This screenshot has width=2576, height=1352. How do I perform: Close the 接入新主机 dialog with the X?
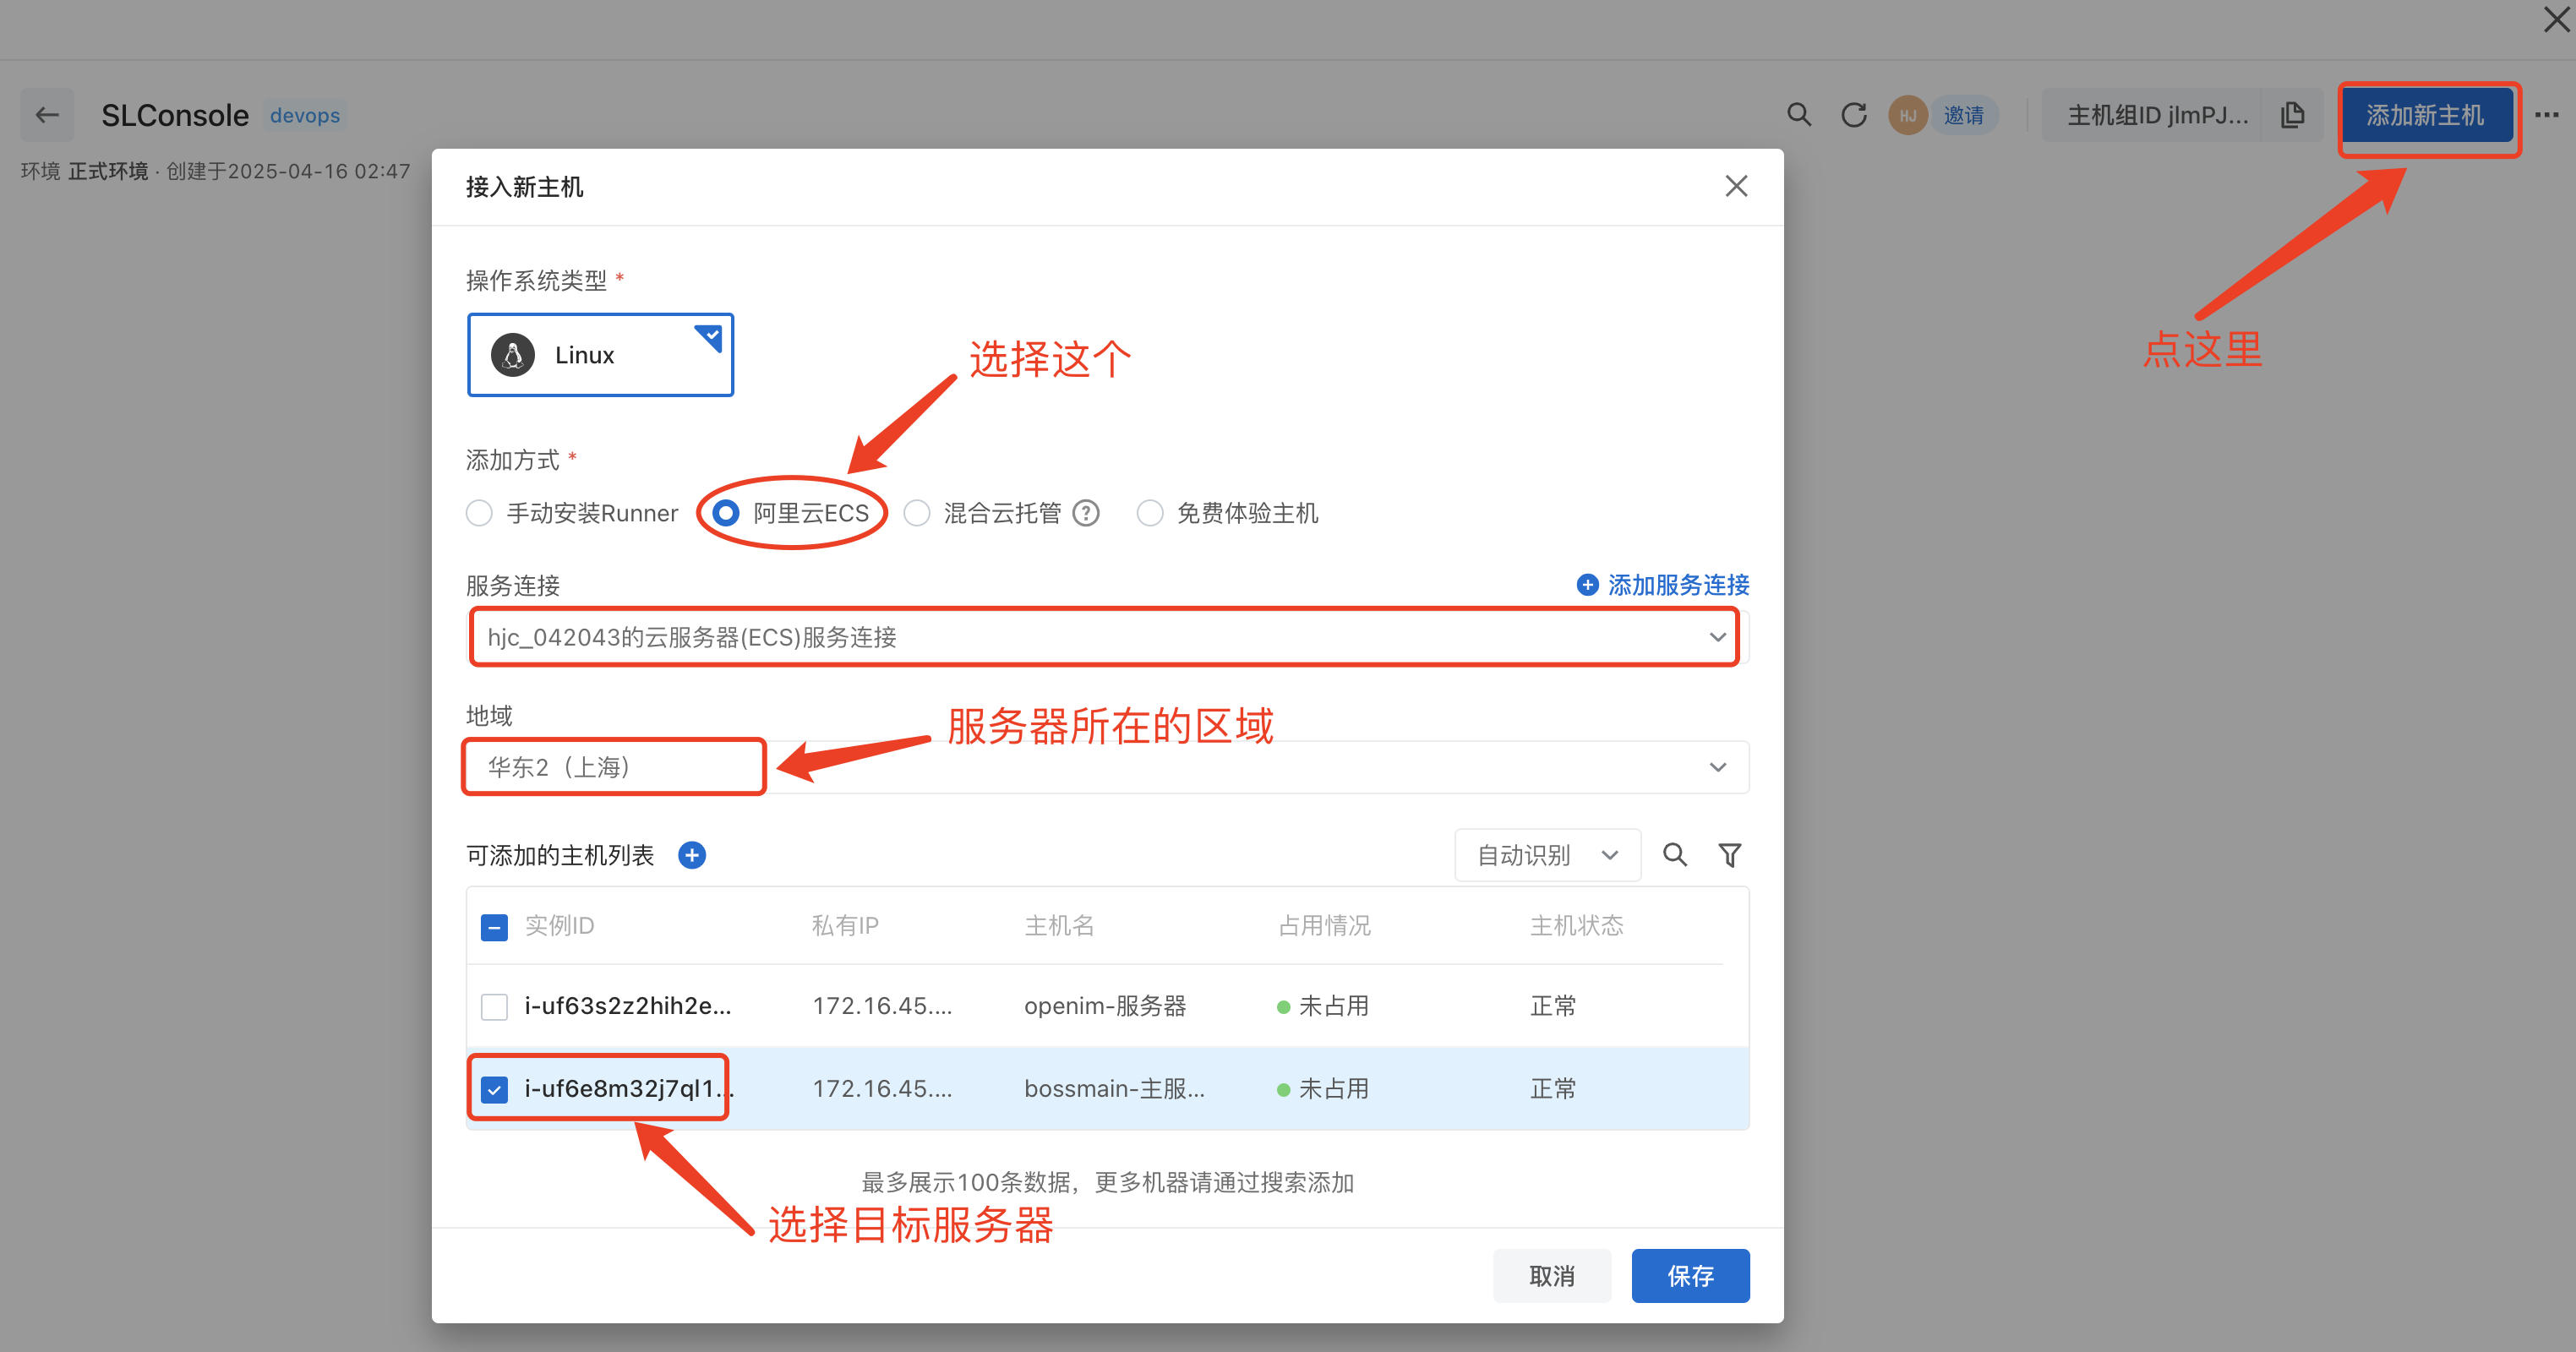tap(1736, 186)
